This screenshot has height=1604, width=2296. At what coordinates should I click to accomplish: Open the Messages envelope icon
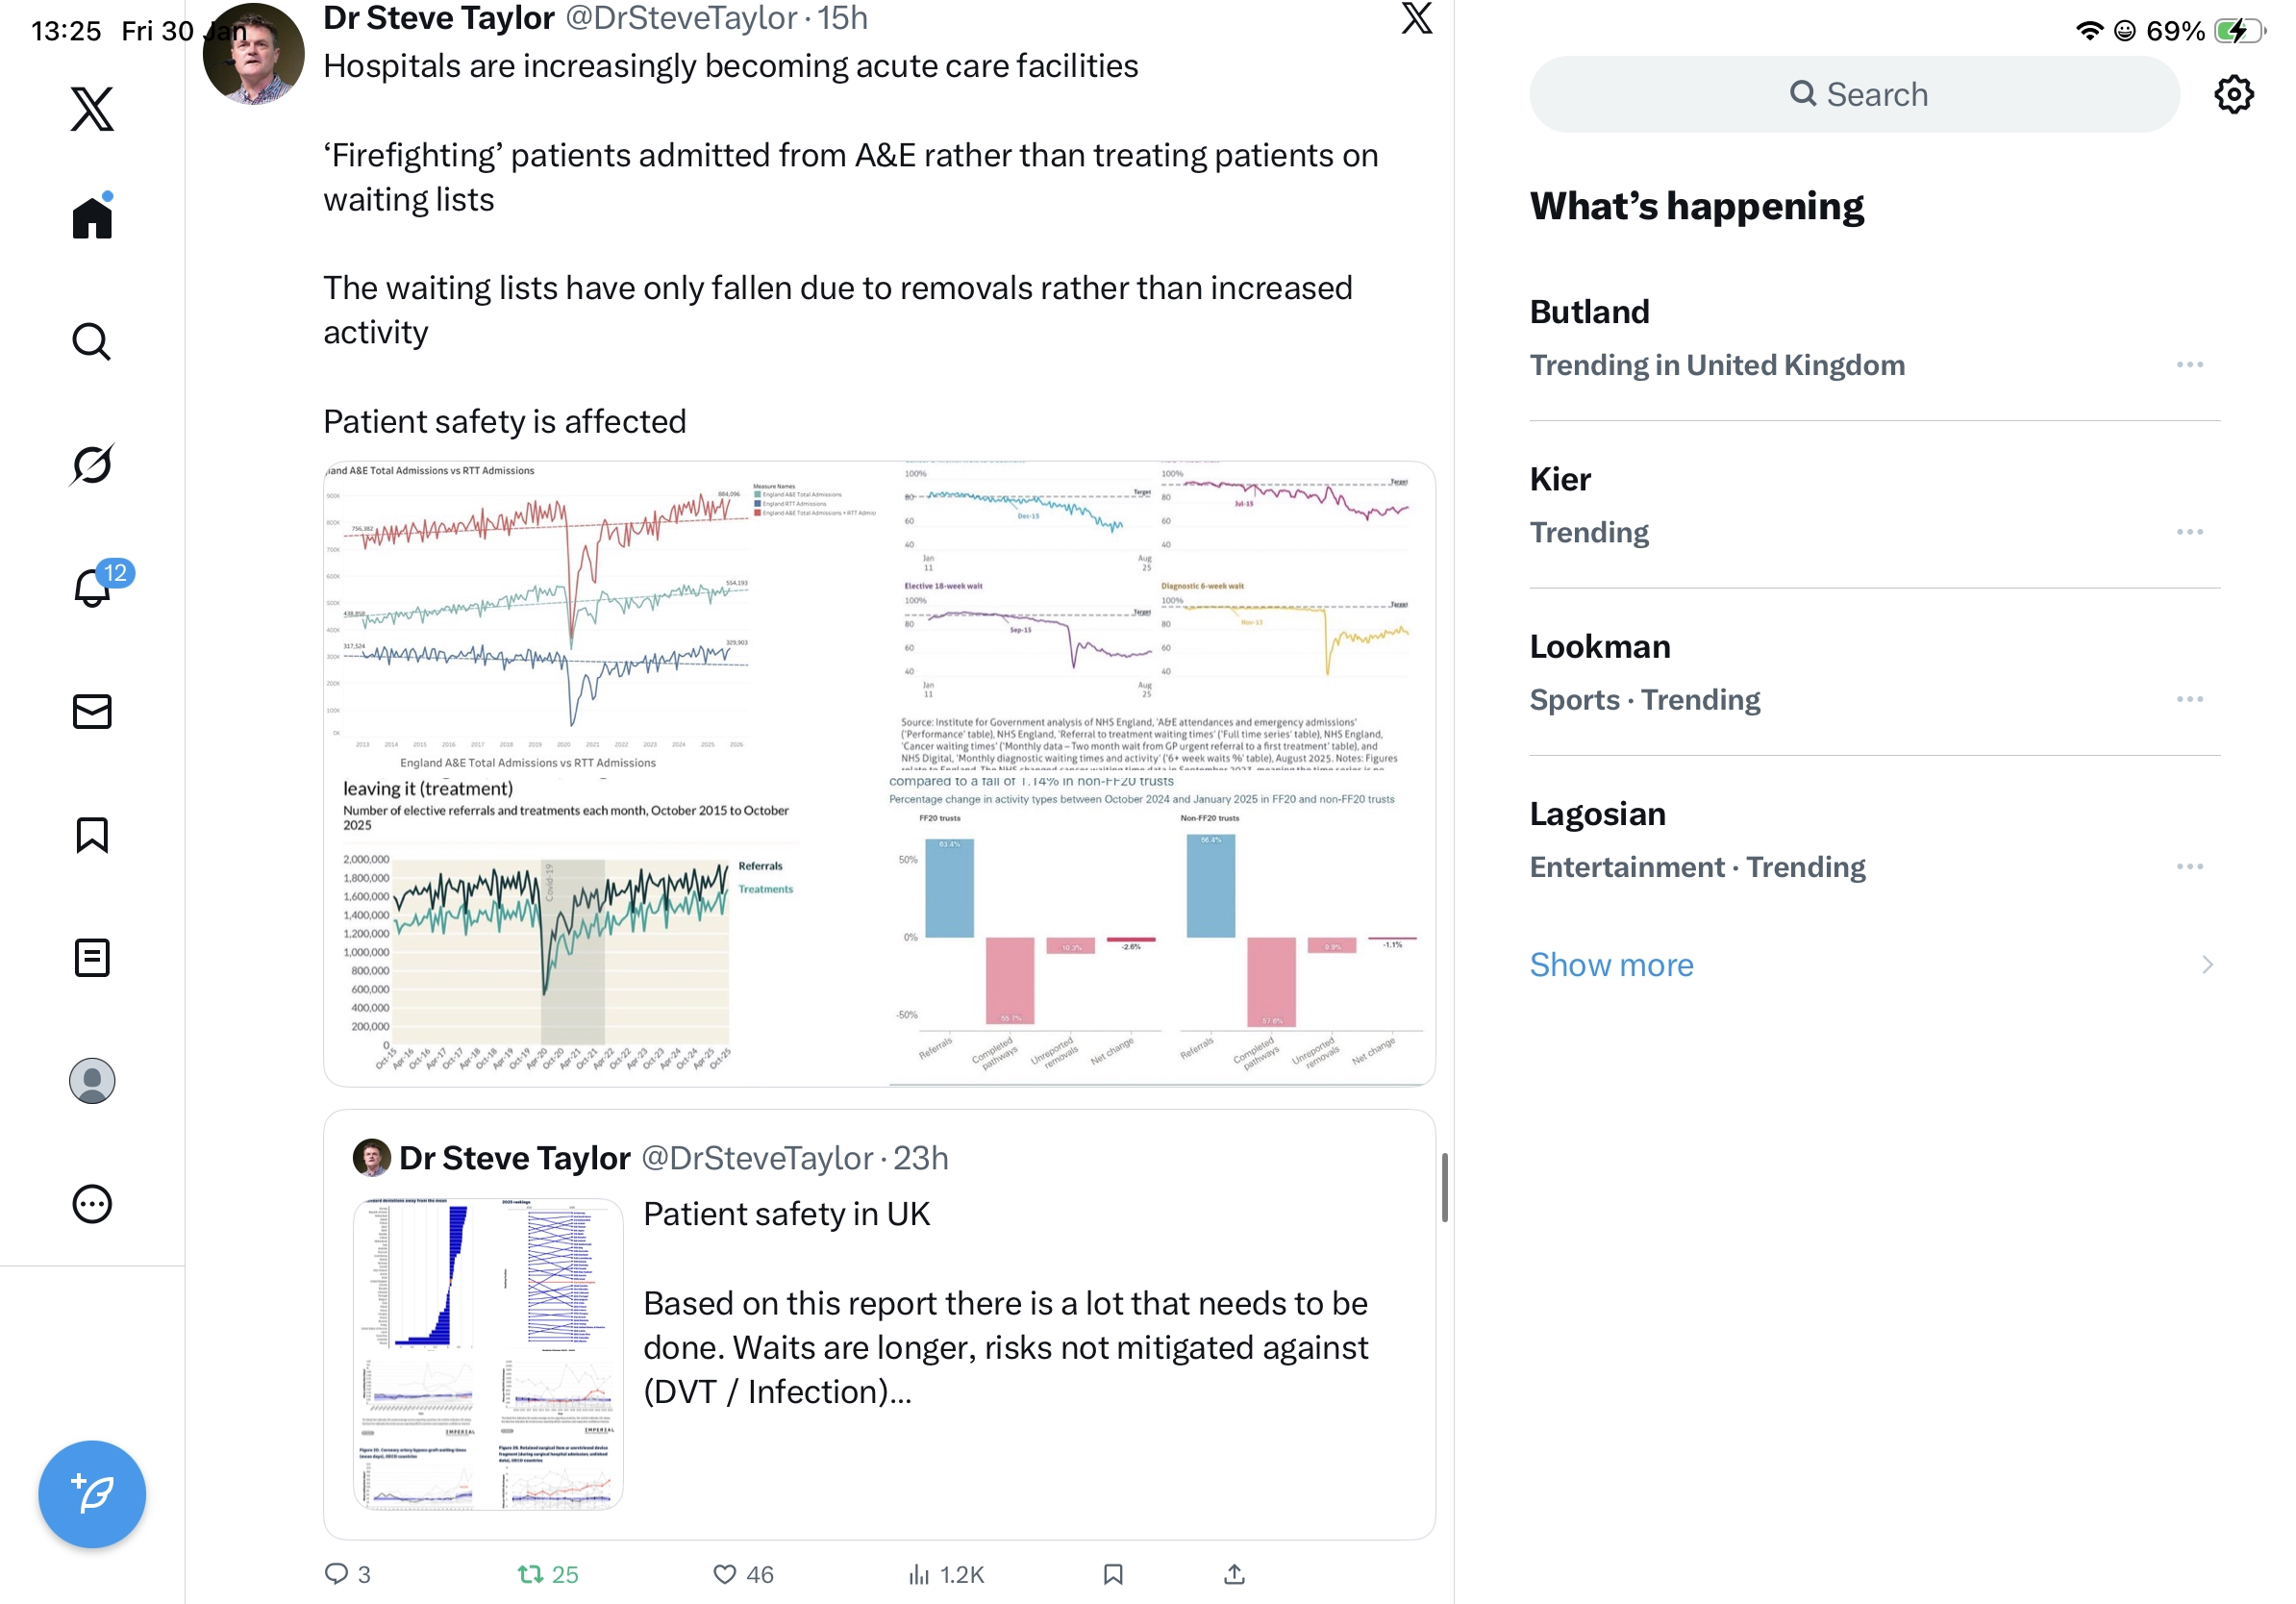[x=92, y=711]
